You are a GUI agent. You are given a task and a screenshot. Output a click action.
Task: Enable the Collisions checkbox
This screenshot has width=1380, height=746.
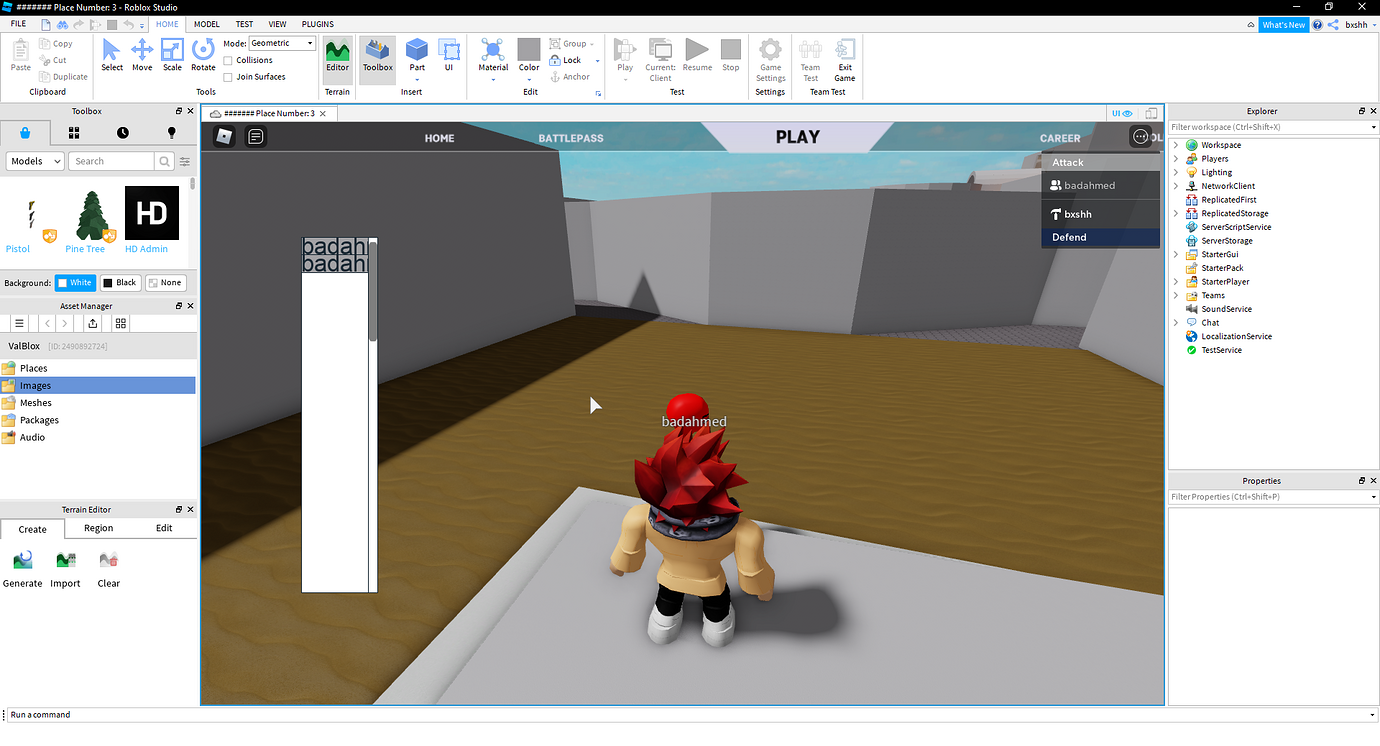[x=229, y=60]
